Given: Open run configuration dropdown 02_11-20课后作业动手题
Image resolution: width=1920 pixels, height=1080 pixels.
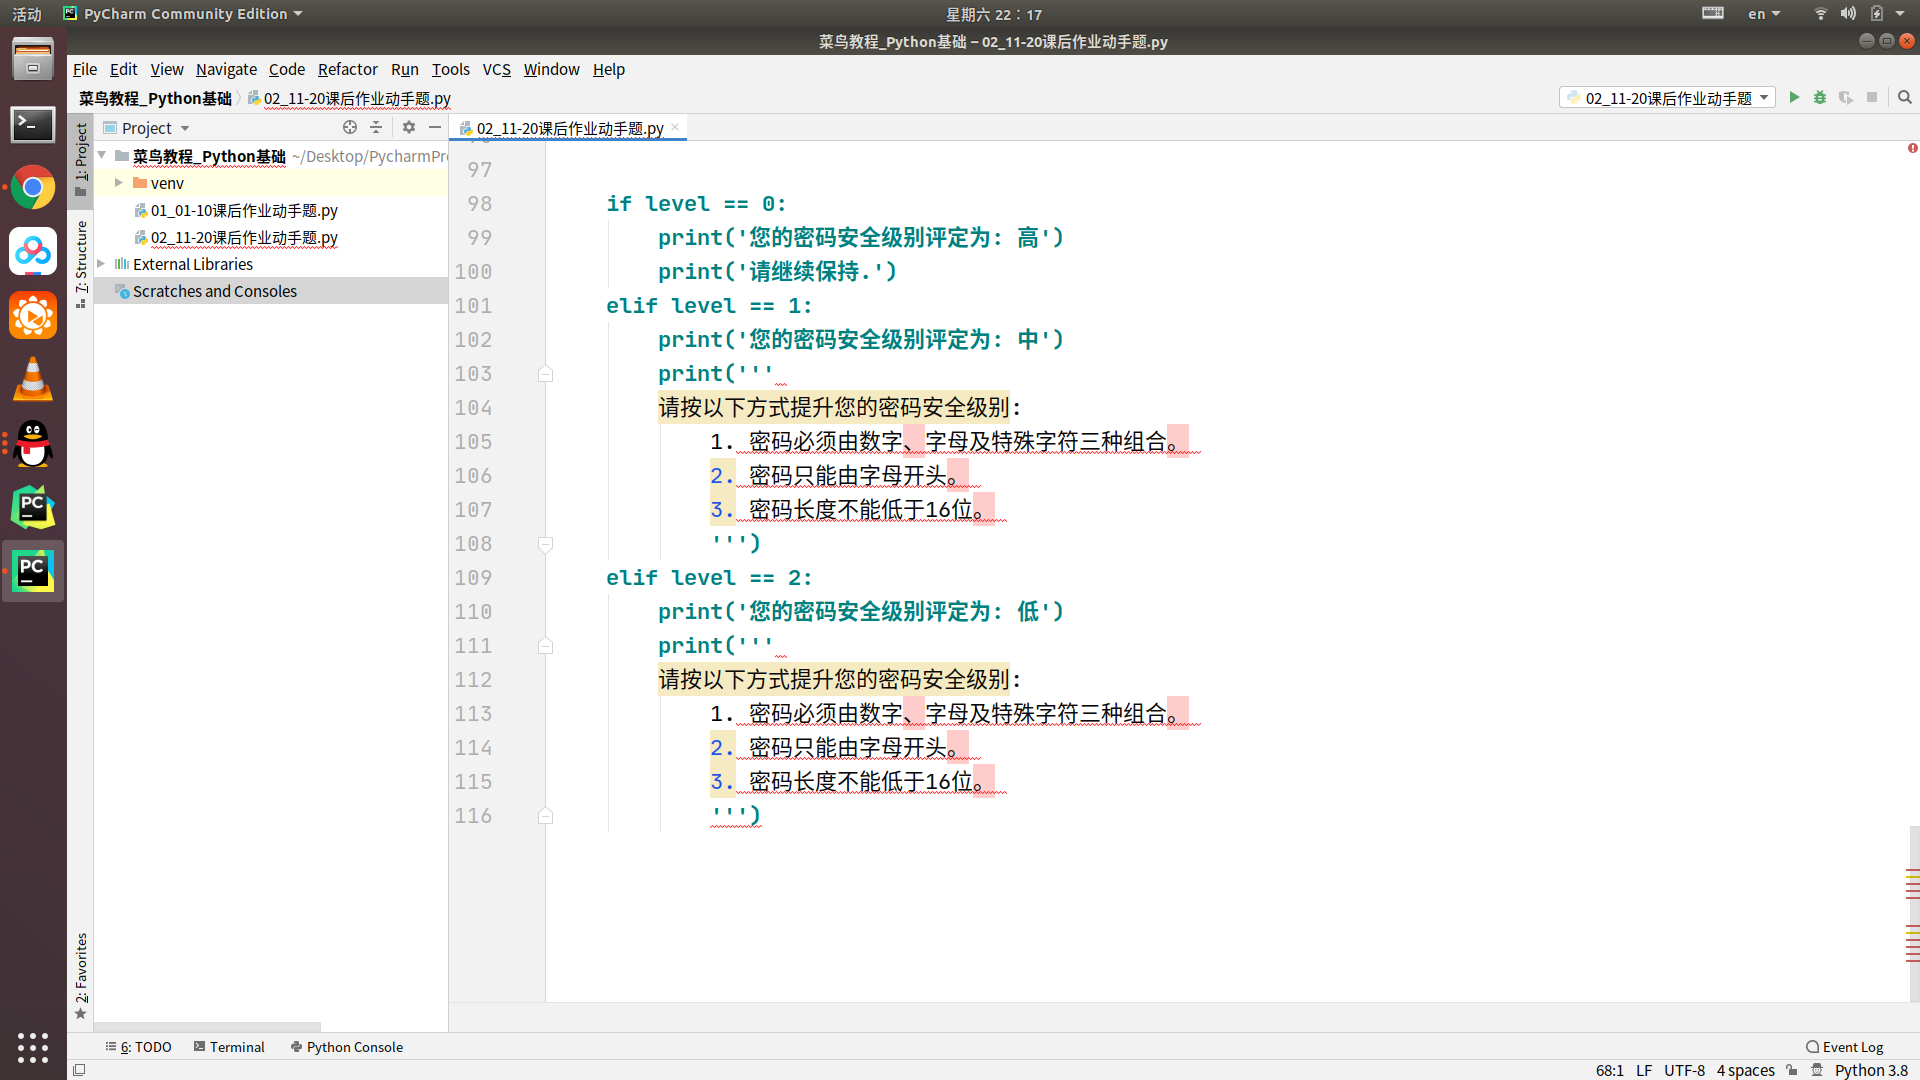Looking at the screenshot, I should coord(1667,97).
